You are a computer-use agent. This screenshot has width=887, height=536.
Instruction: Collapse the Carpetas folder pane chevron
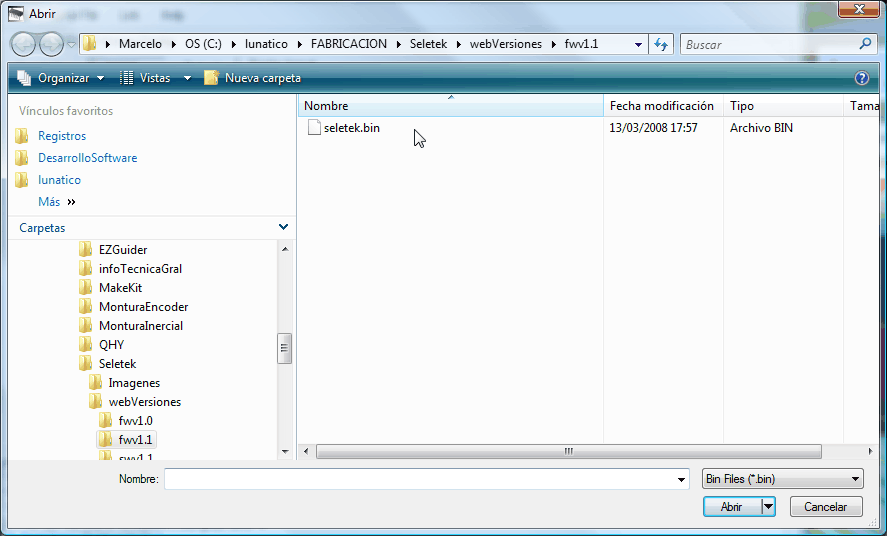(283, 227)
